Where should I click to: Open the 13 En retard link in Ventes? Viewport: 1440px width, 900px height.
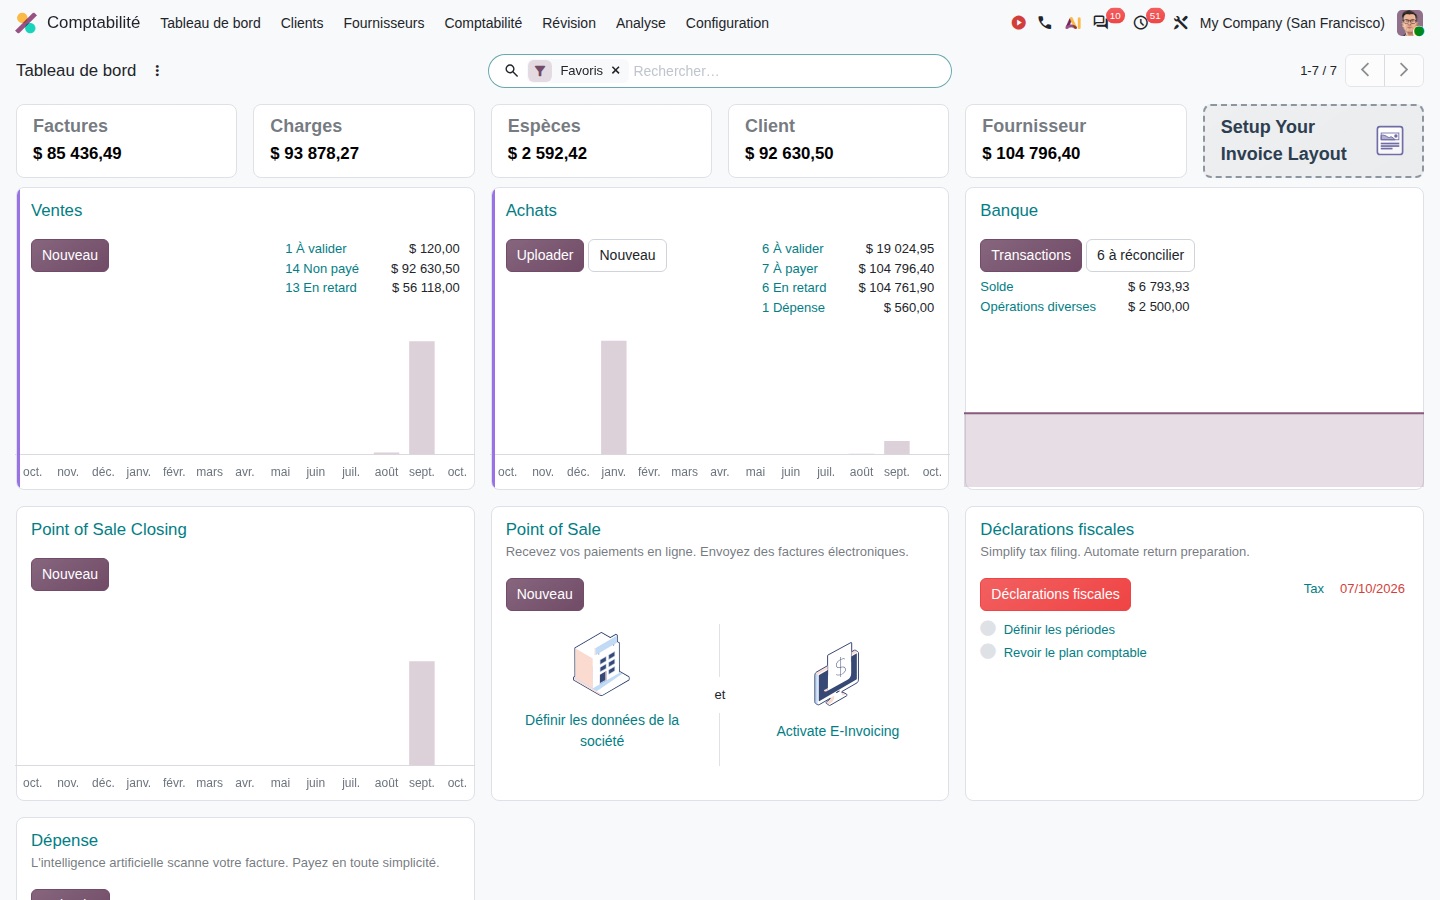pyautogui.click(x=321, y=288)
